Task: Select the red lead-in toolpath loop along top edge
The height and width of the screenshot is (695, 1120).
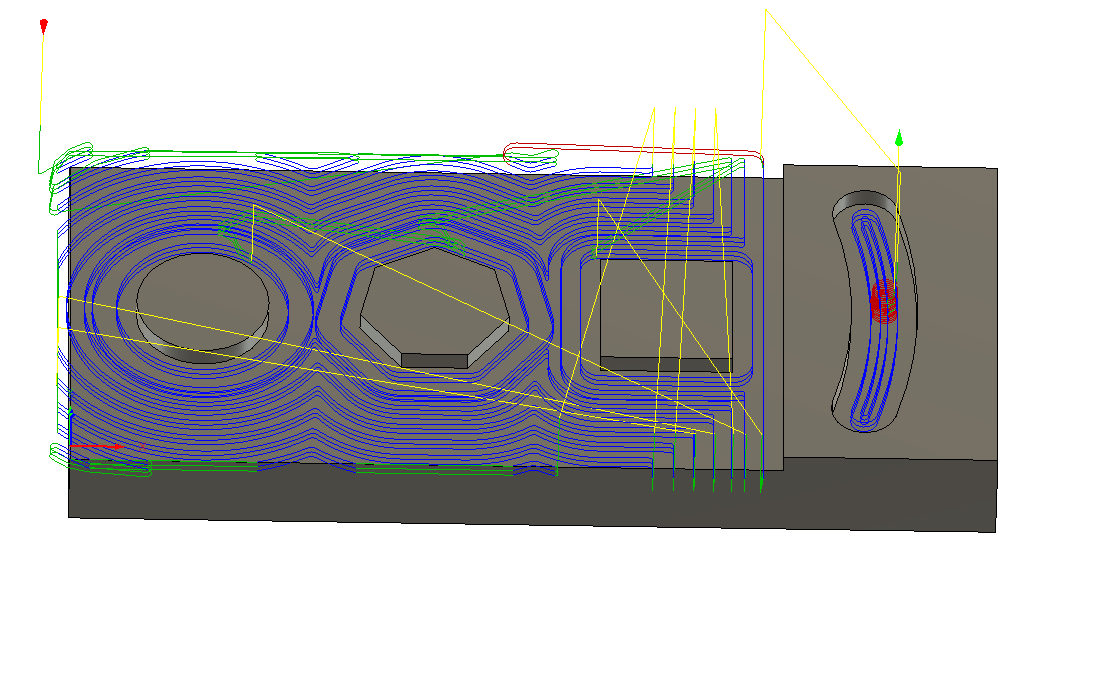Action: [x=633, y=154]
